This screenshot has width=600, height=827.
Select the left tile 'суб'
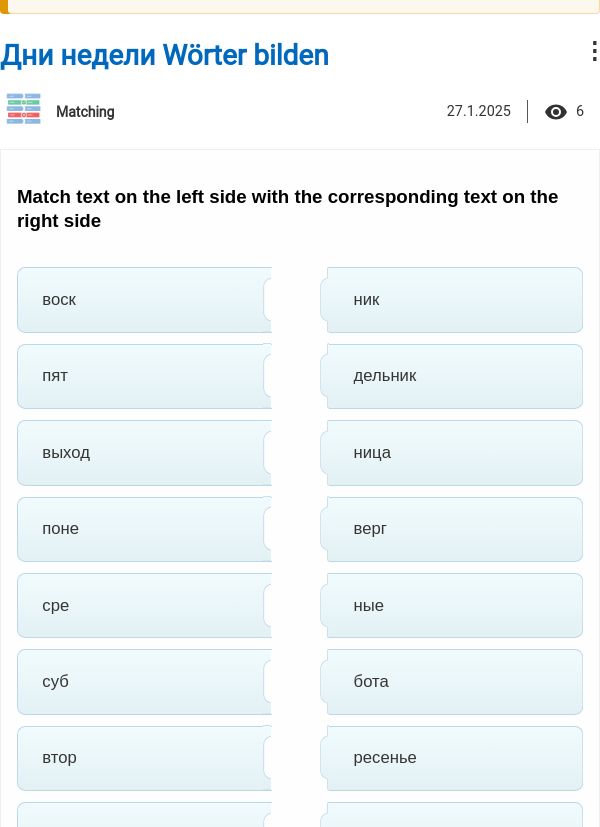coord(144,682)
